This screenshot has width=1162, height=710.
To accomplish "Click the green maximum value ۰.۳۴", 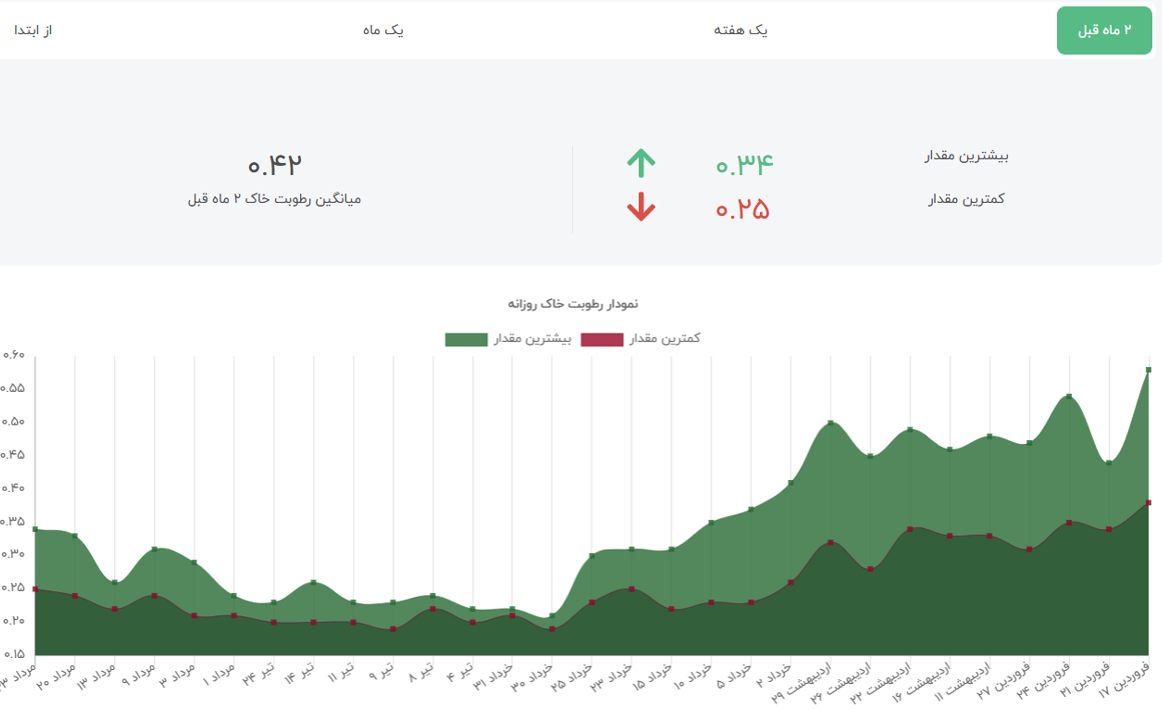I will click(x=744, y=164).
